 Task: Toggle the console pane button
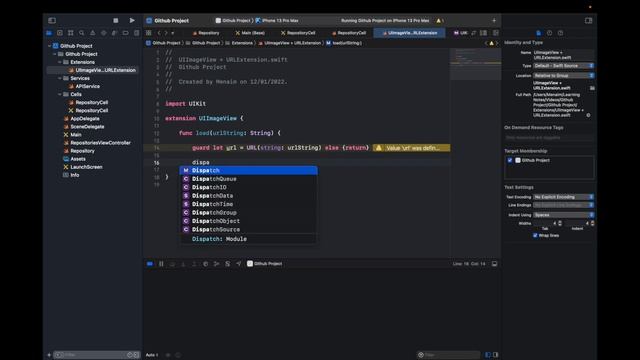coord(496,355)
